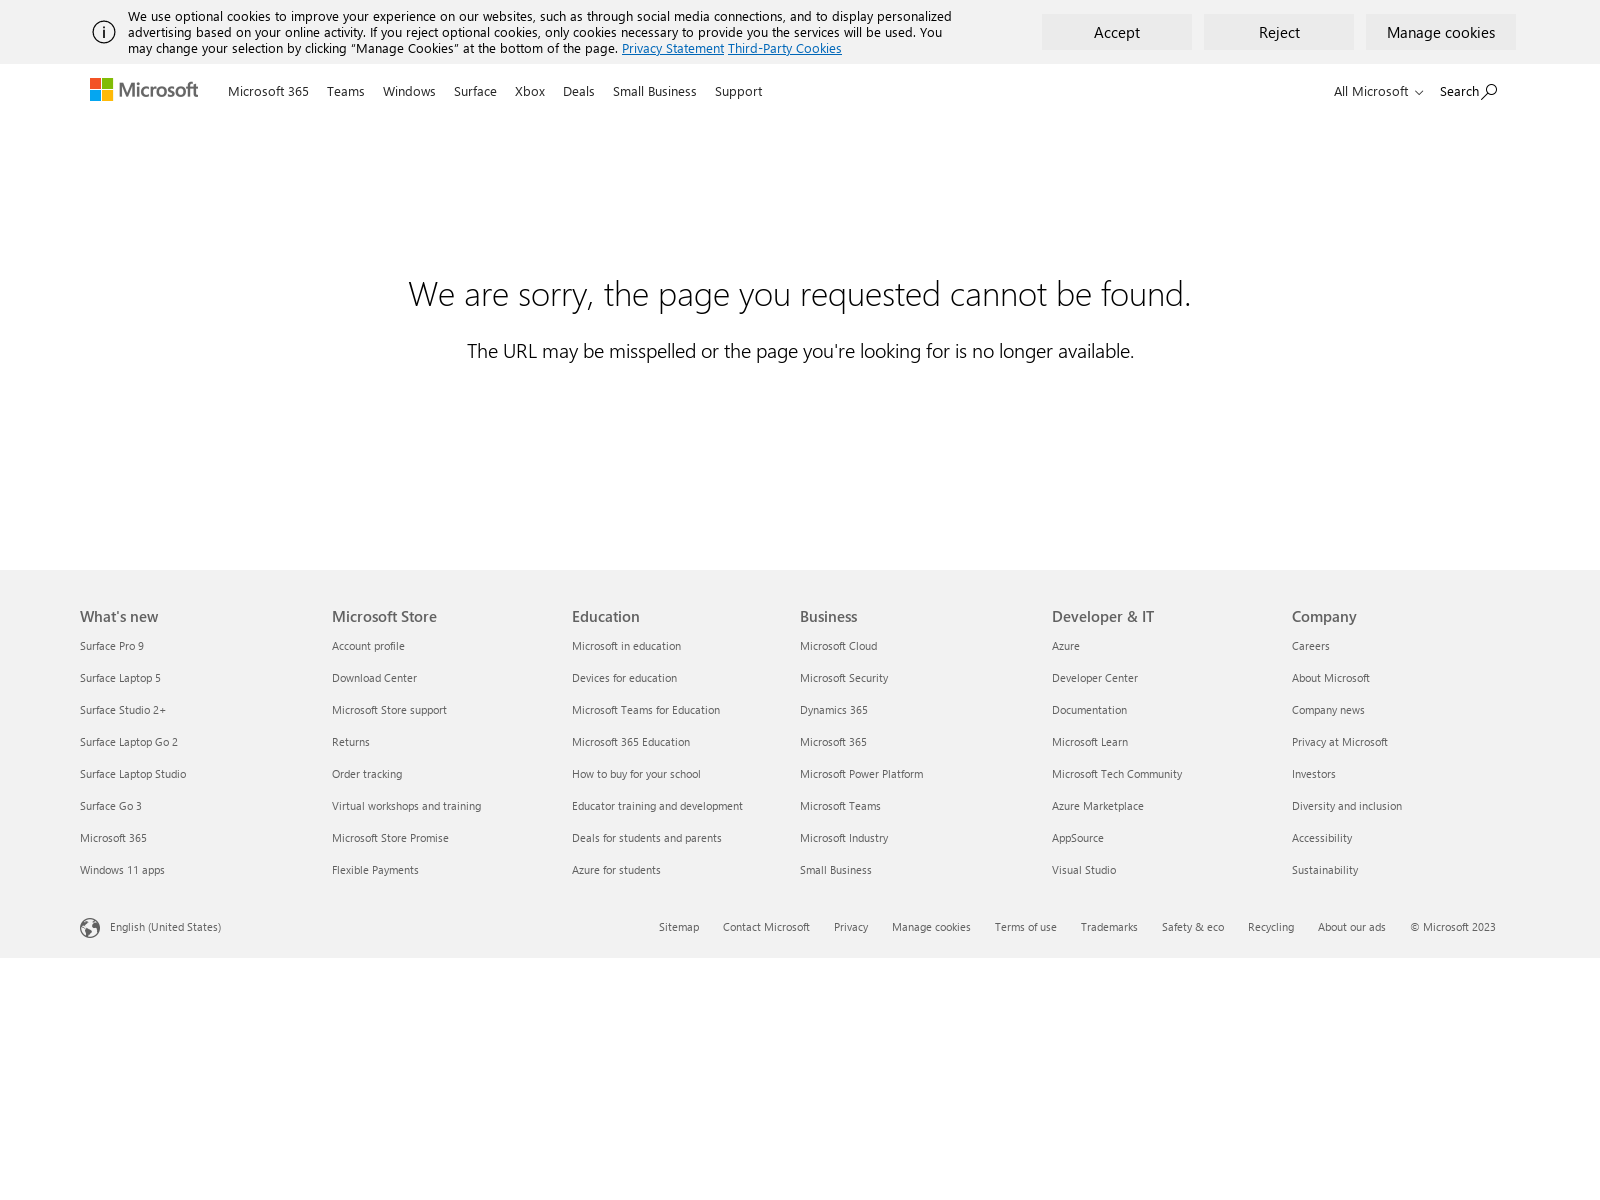Open How to buy for your school
This screenshot has height=1200, width=1600.
636,774
